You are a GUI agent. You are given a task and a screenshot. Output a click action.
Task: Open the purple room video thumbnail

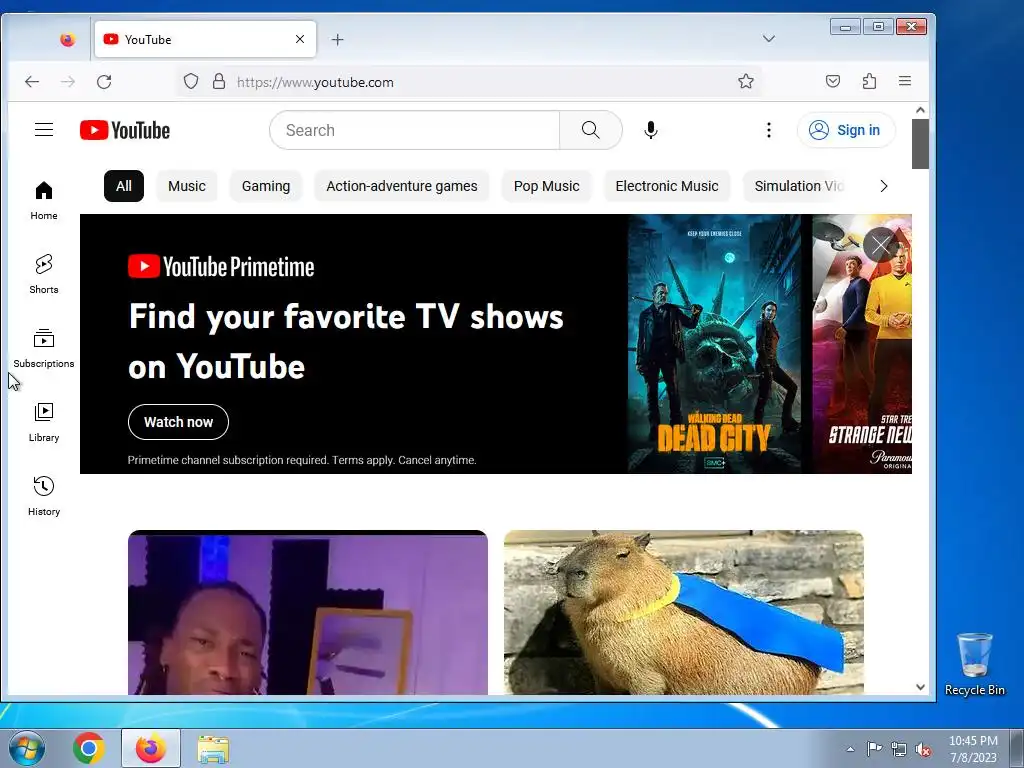(x=308, y=613)
